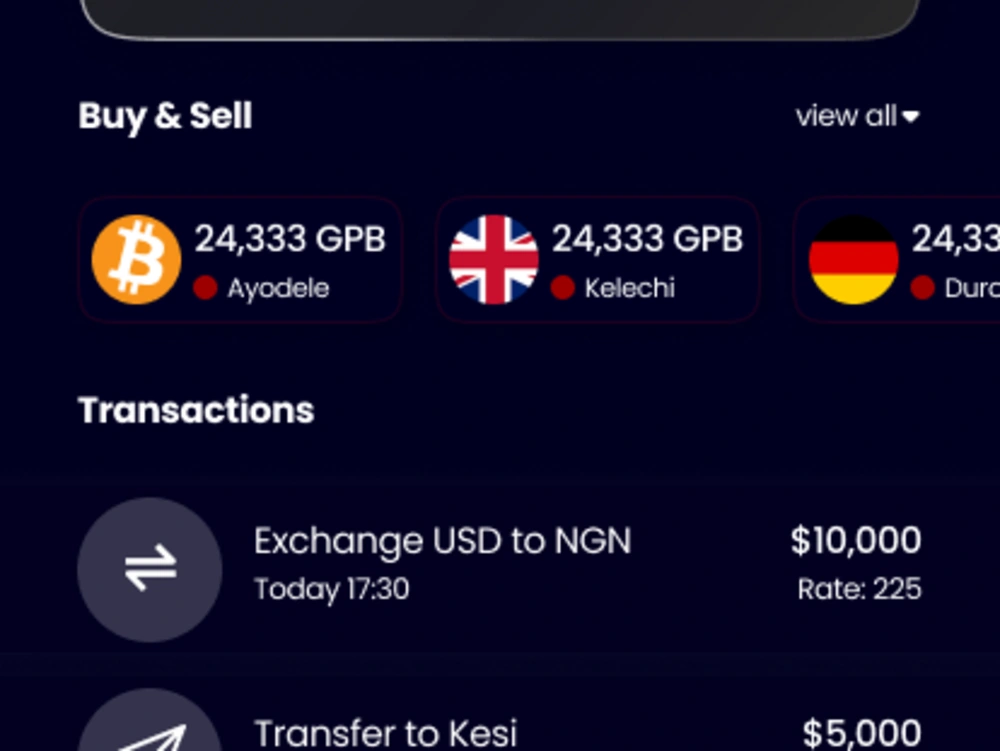
Task: Click the $10,000 amount
Action: coord(856,541)
